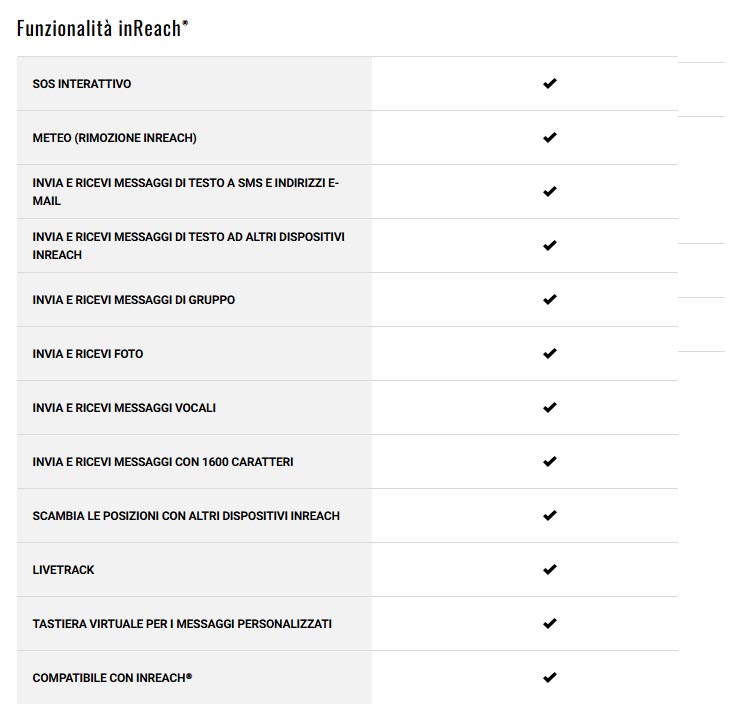This screenshot has width=733, height=717.
Task: Click the Tastiera Virtuale row checkmark
Action: tap(549, 624)
